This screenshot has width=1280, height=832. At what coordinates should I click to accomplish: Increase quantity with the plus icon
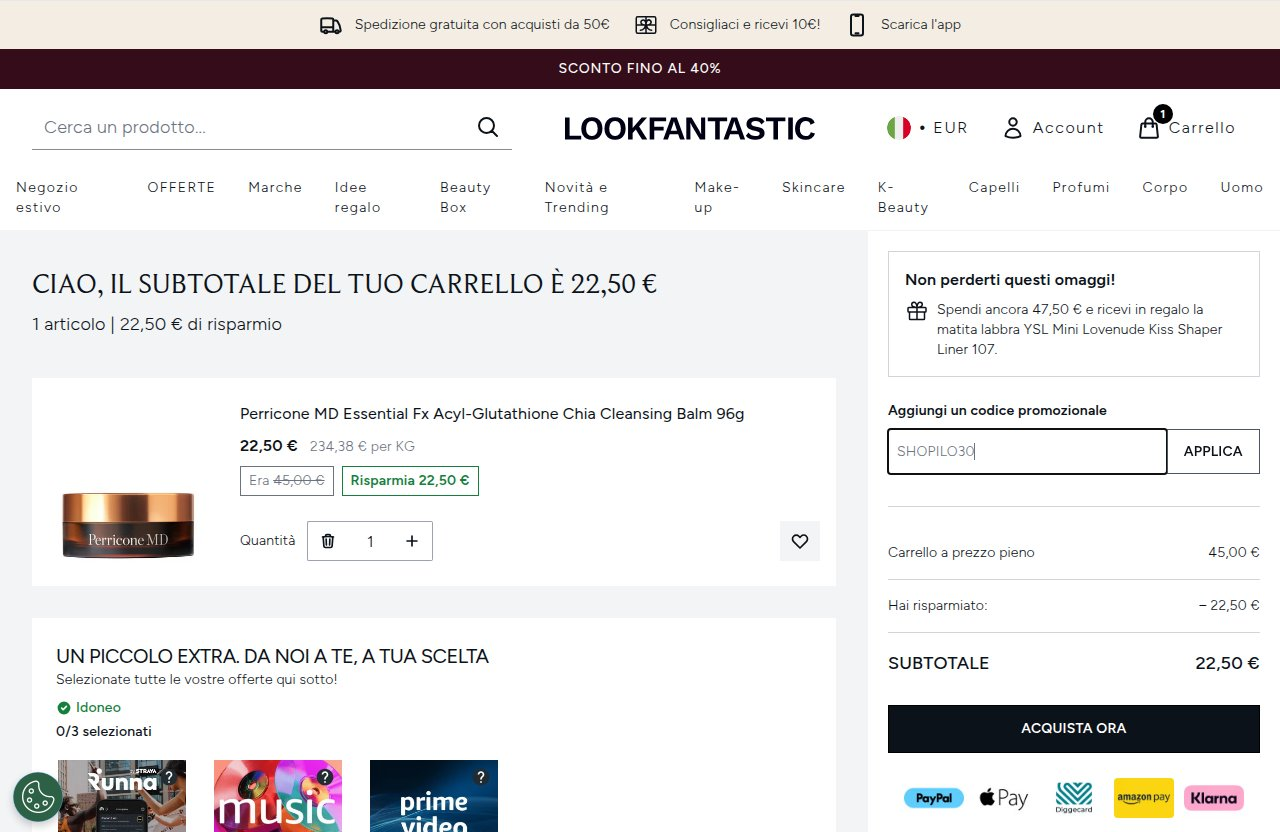(412, 541)
